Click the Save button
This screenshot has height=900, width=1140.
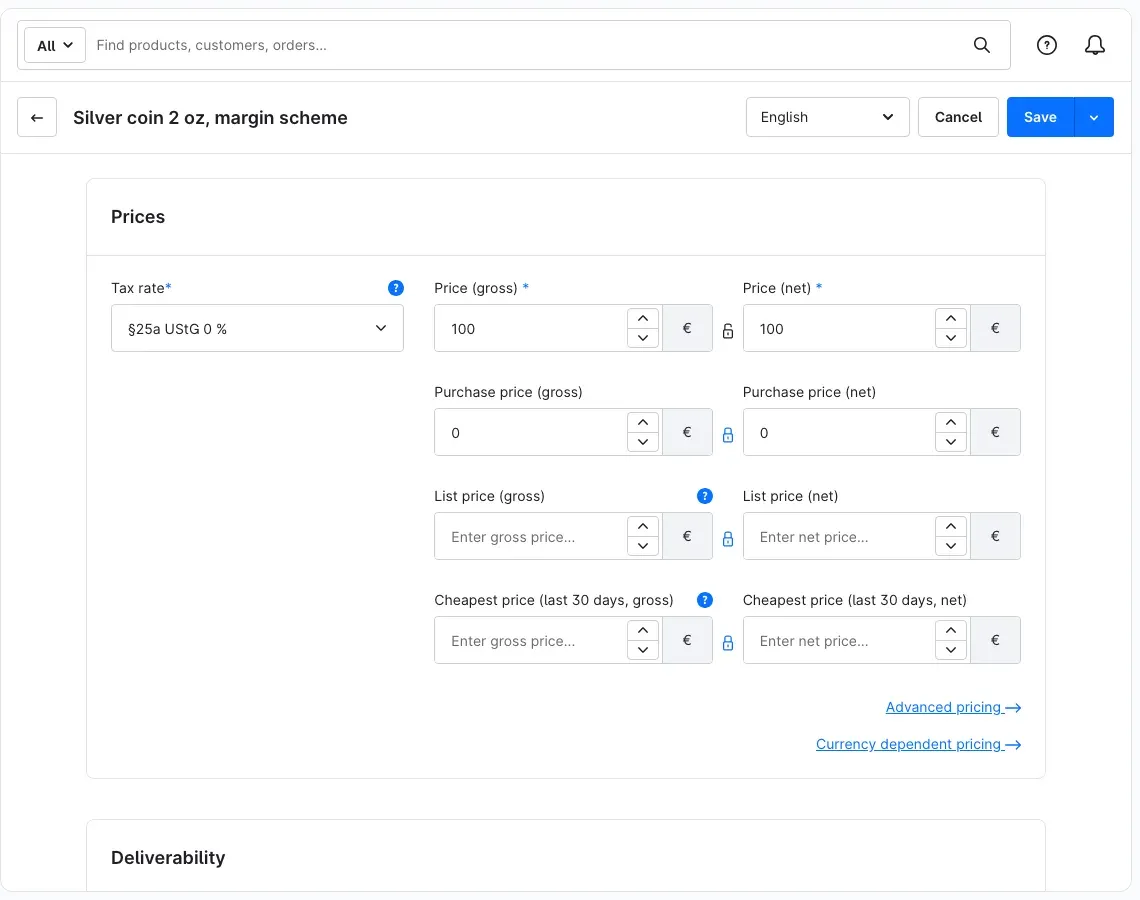pyautogui.click(x=1040, y=117)
